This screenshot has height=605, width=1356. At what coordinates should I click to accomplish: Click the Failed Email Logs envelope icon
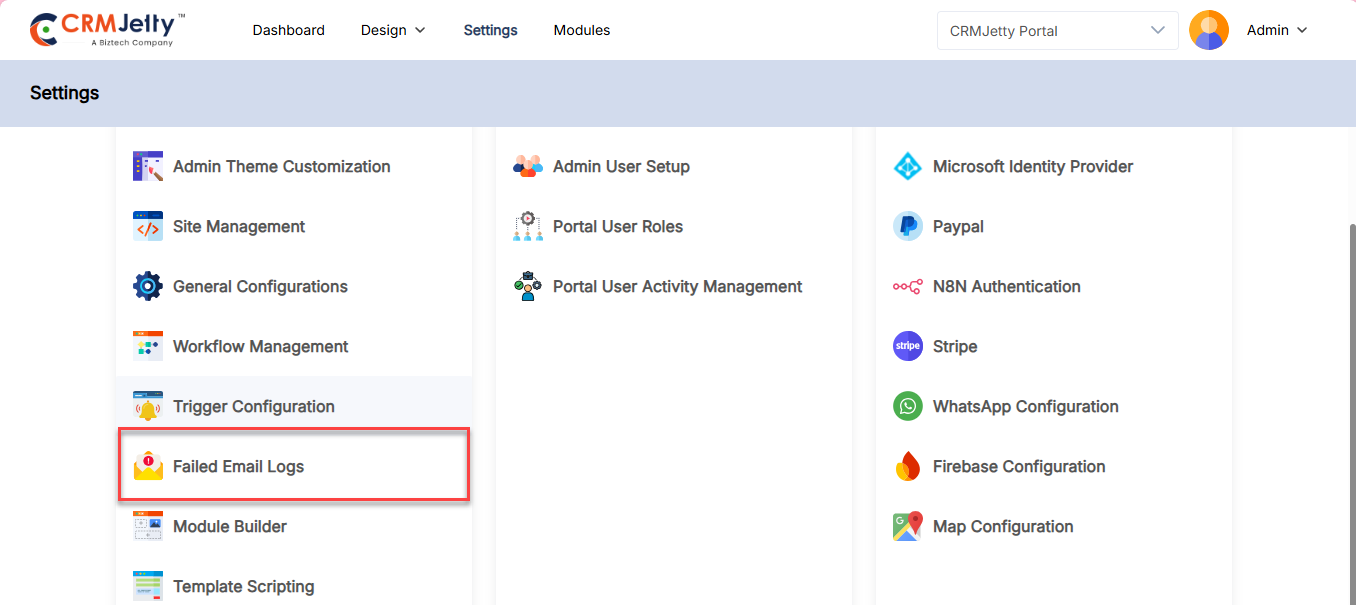[x=148, y=467]
